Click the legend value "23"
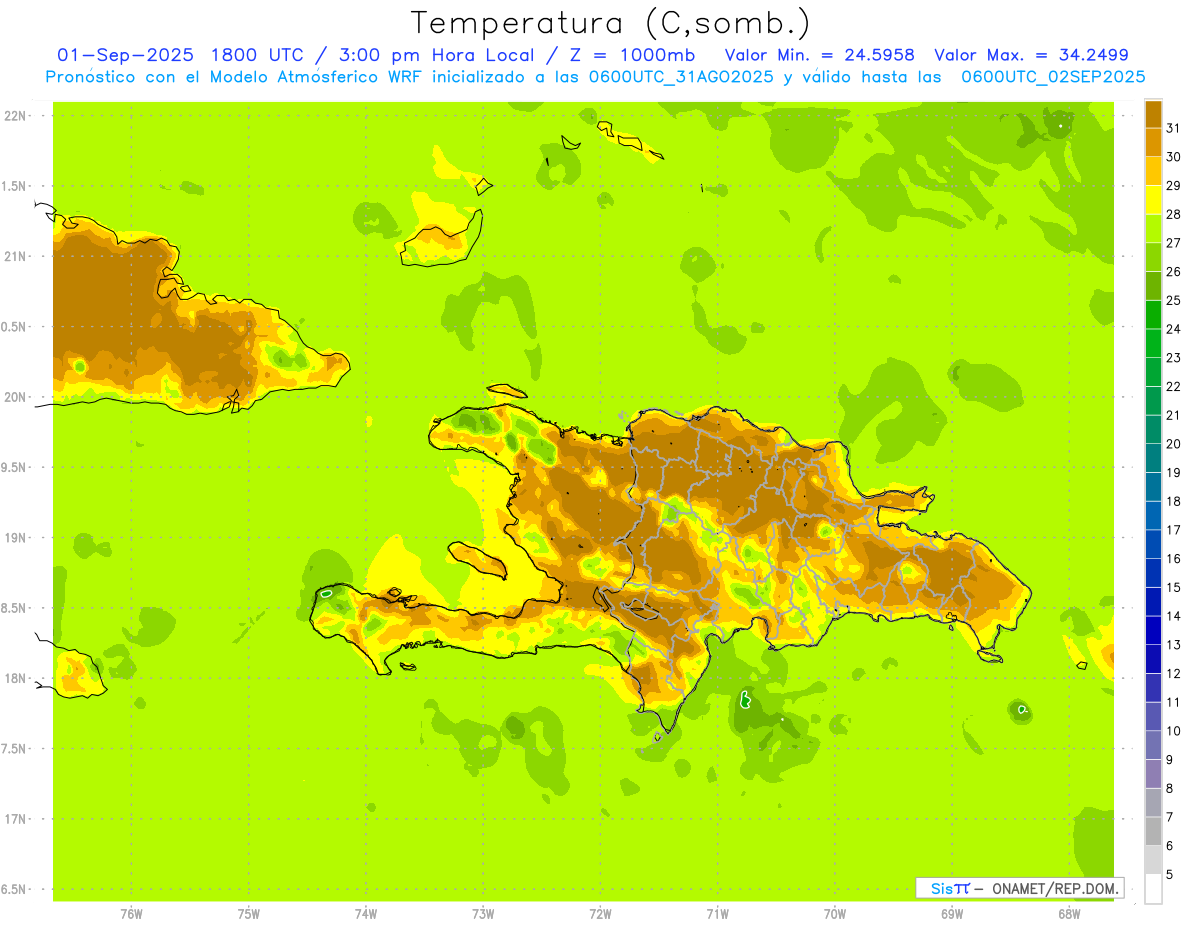 (1173, 358)
